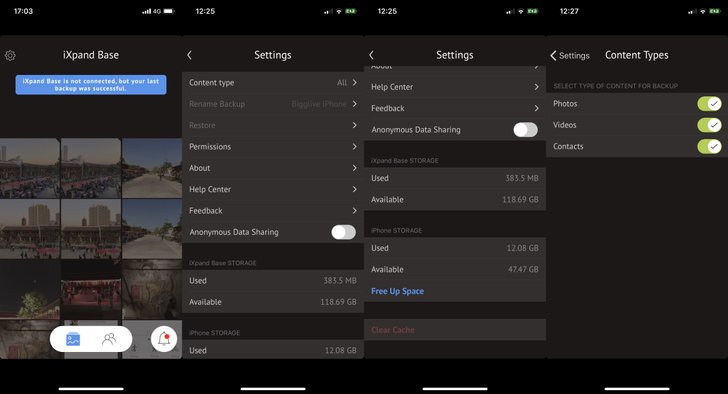Select the photos tab icon in bottom bar
This screenshot has width=728, height=394.
tap(73, 339)
